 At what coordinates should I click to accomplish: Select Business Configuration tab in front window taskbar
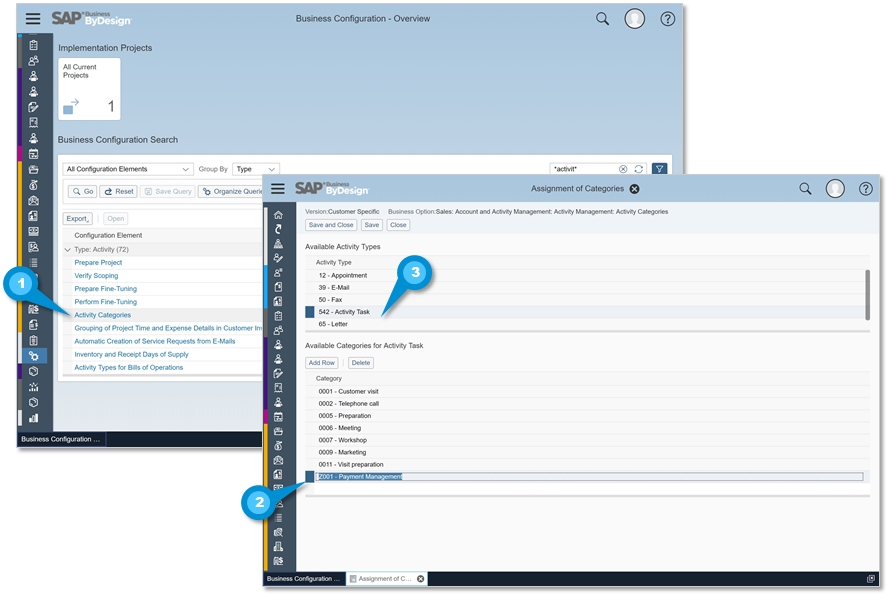coord(303,579)
